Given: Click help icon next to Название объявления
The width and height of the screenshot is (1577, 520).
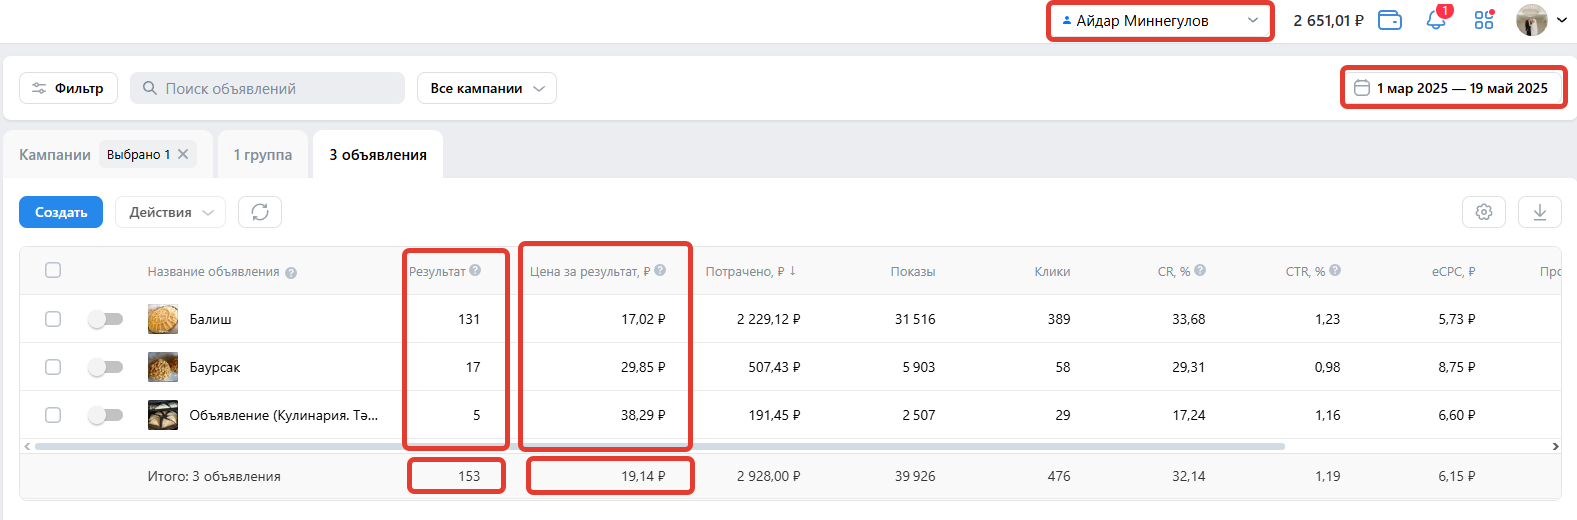Looking at the screenshot, I should 291,273.
